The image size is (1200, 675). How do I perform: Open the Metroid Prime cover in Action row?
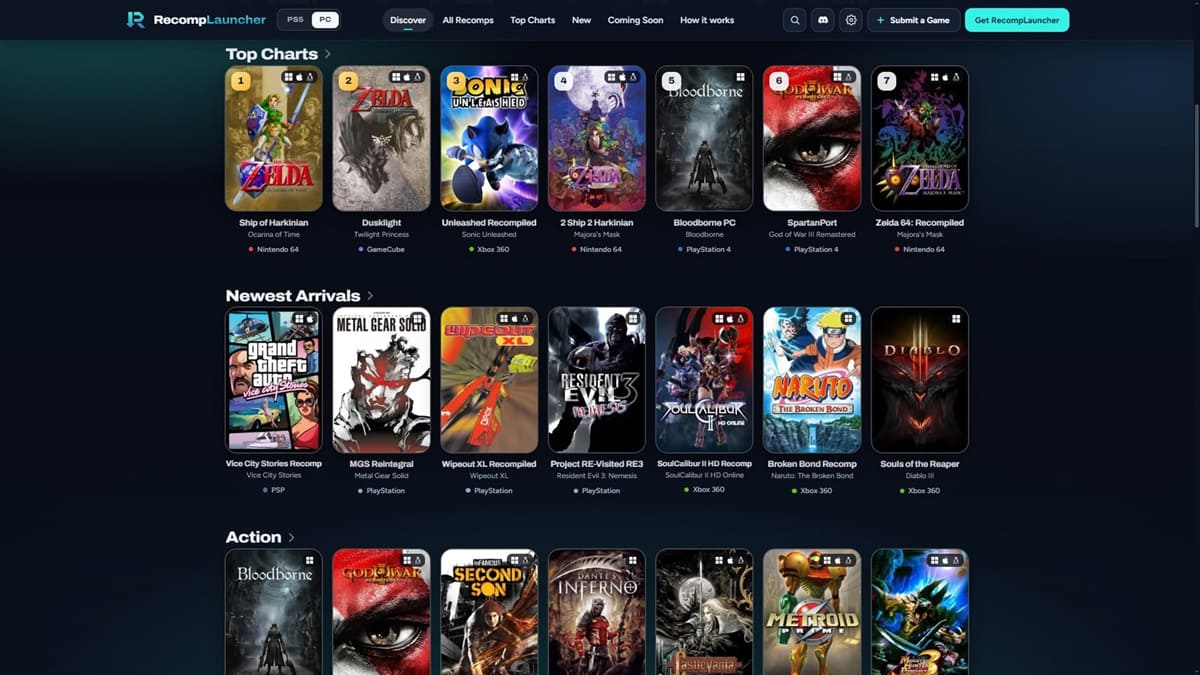tap(812, 612)
